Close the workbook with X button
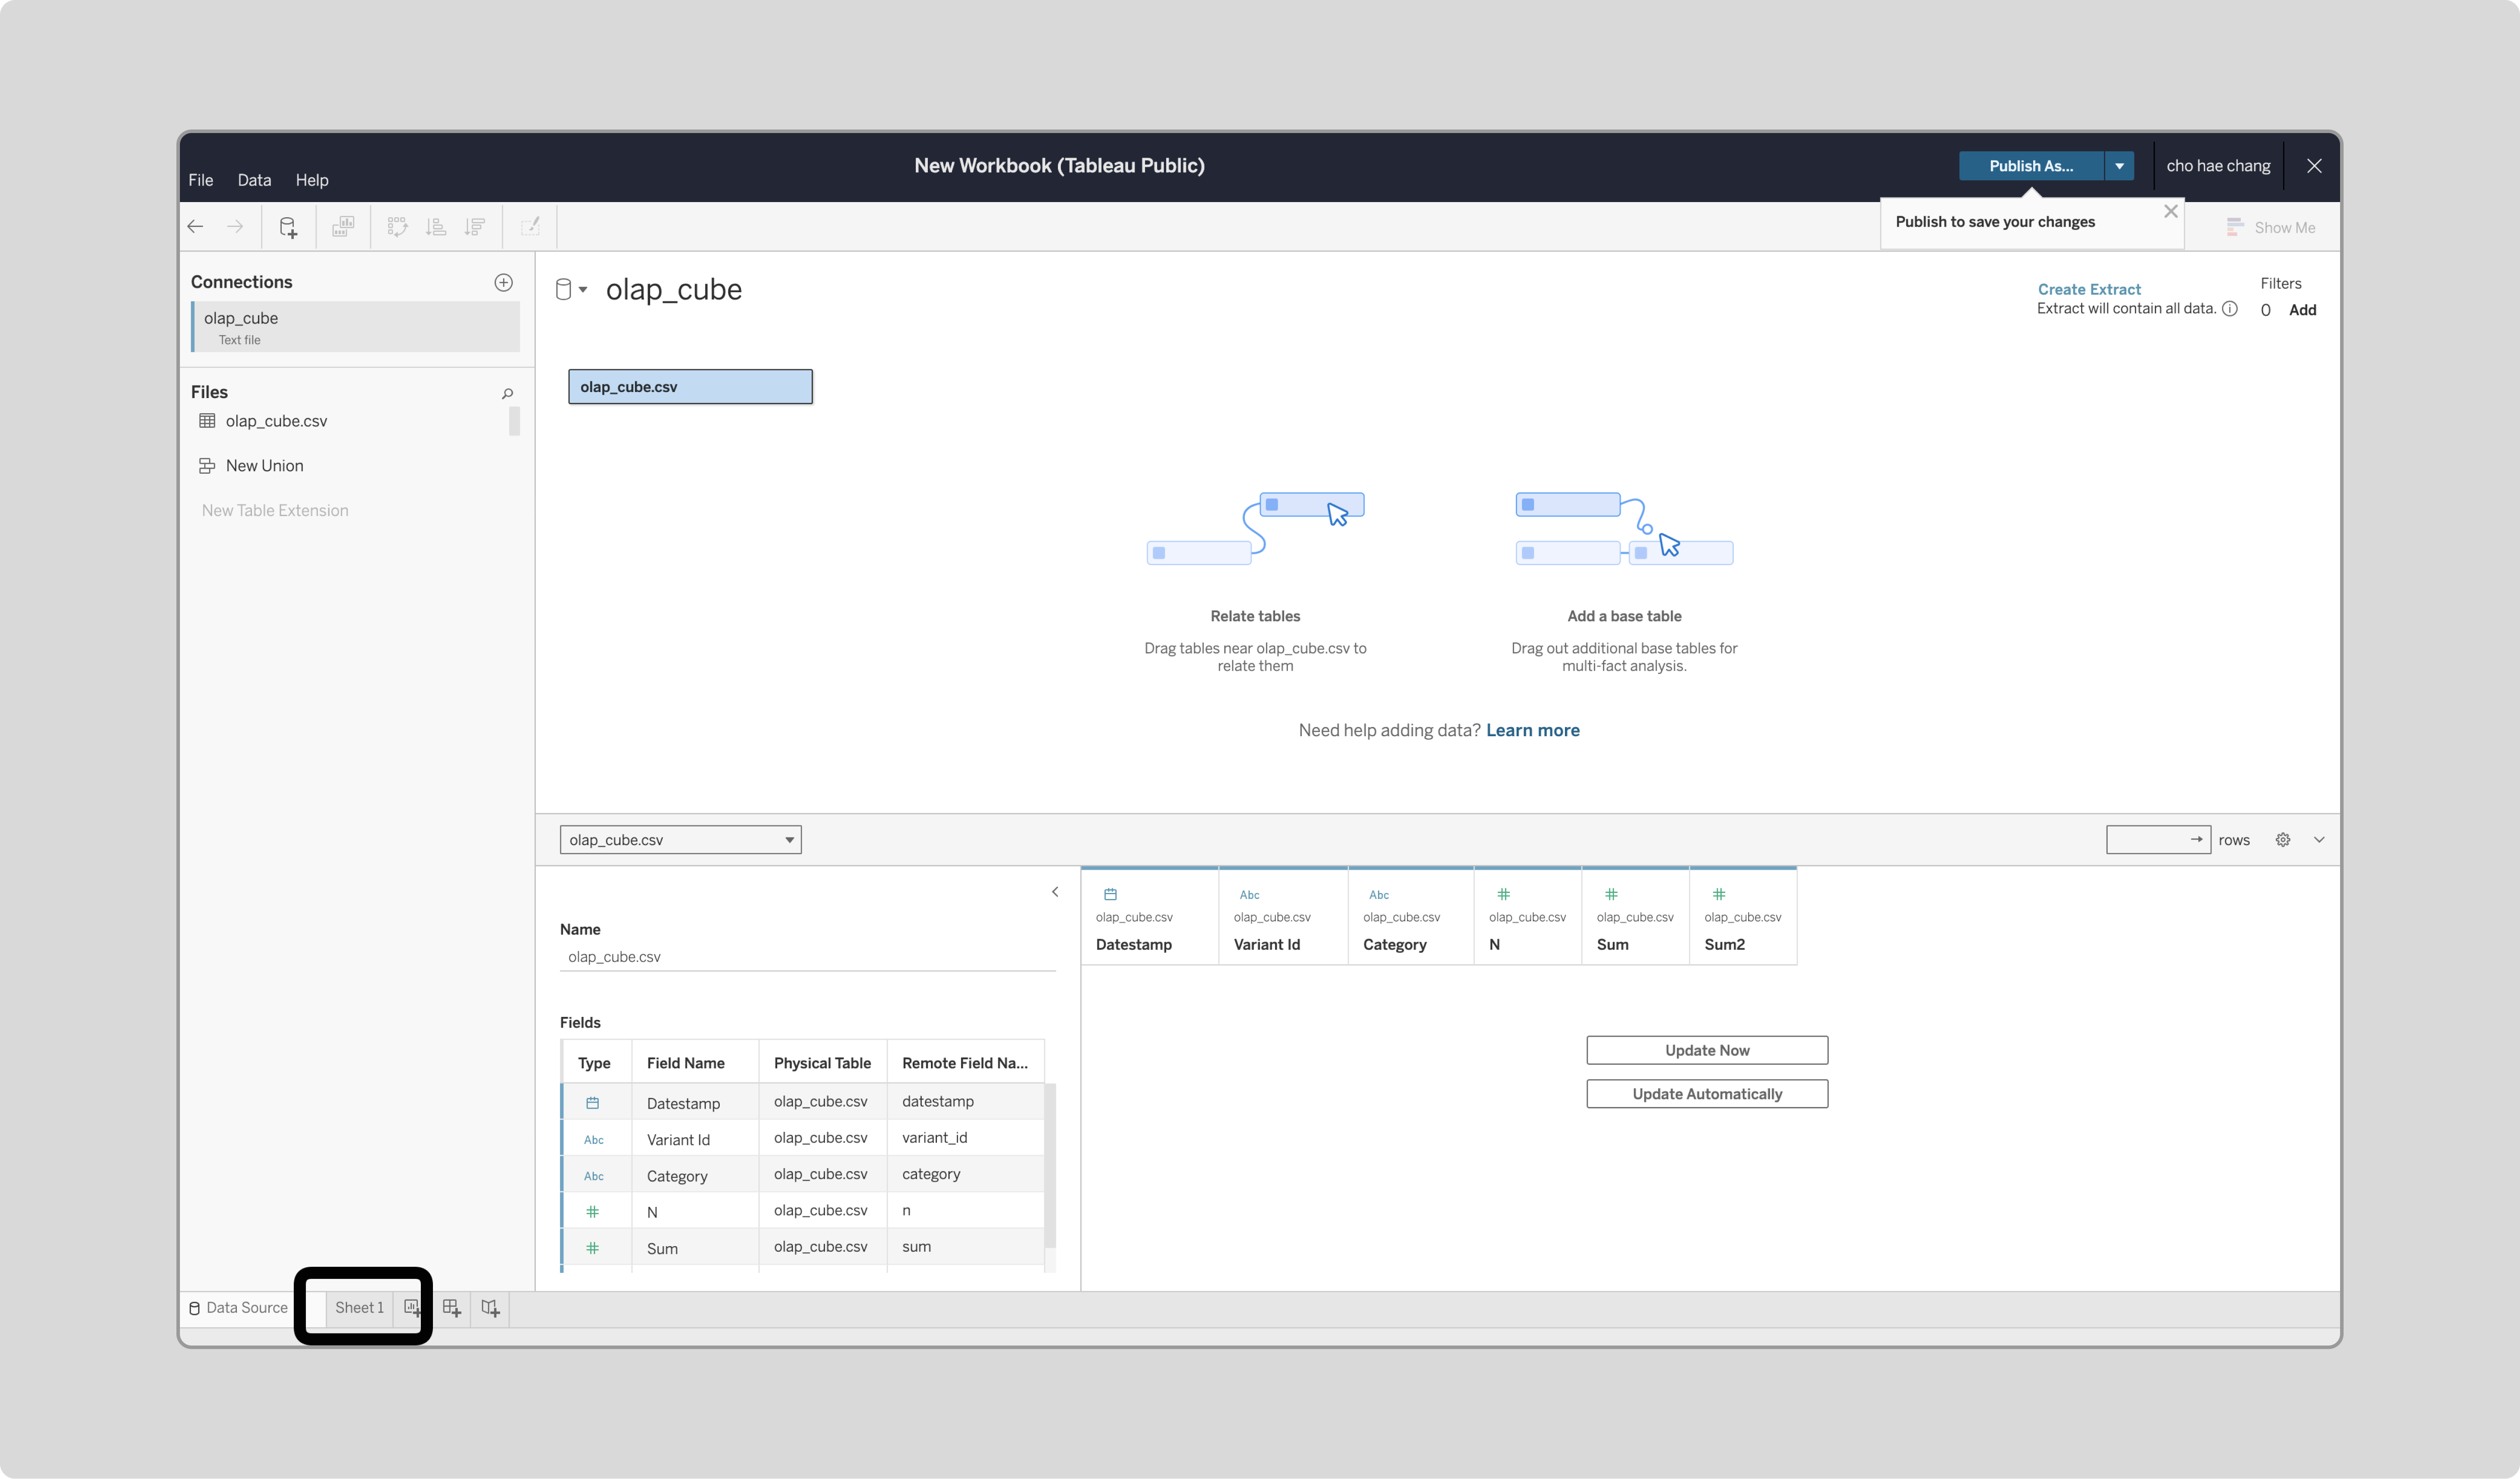 [x=2314, y=166]
